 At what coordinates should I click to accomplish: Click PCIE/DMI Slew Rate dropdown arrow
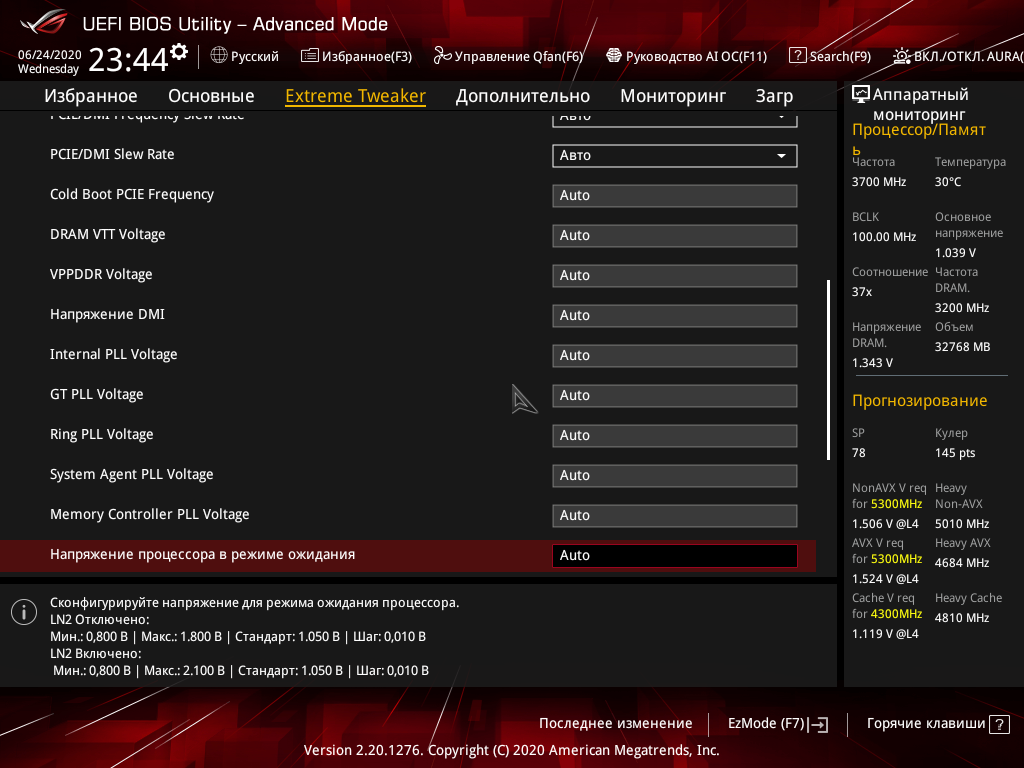pyautogui.click(x=781, y=156)
